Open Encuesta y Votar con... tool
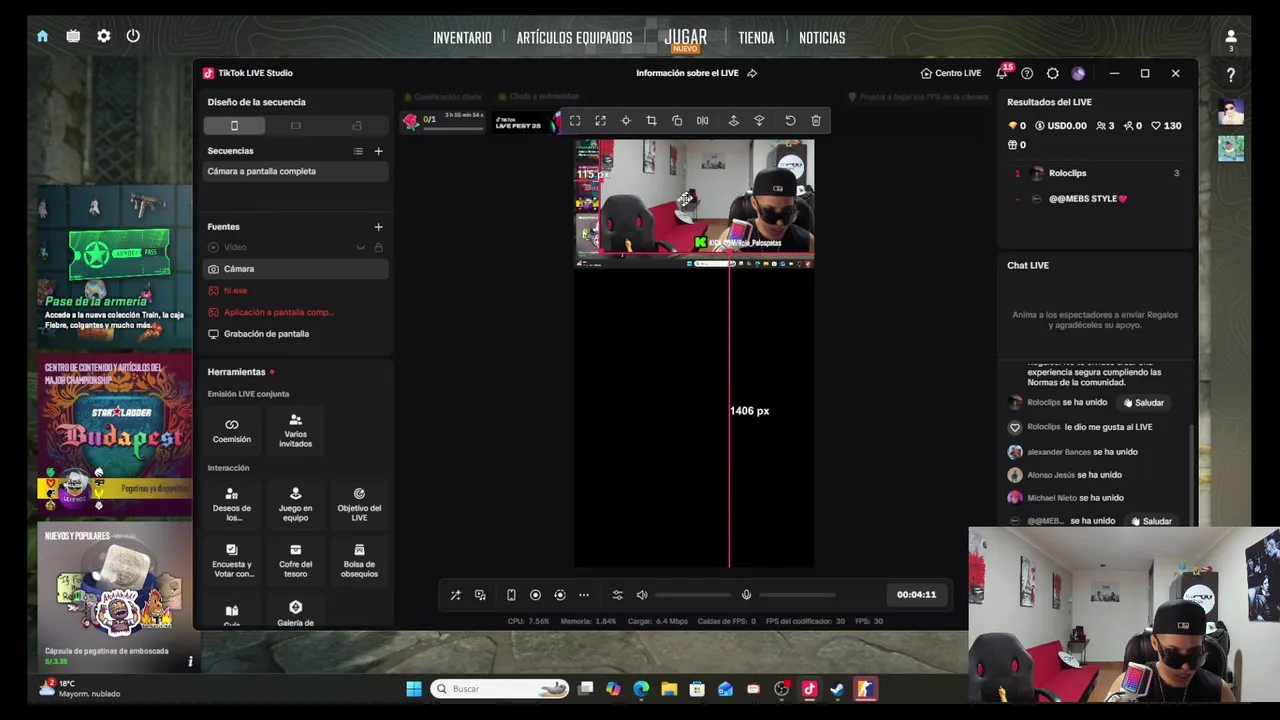The height and width of the screenshot is (720, 1280). [231, 561]
